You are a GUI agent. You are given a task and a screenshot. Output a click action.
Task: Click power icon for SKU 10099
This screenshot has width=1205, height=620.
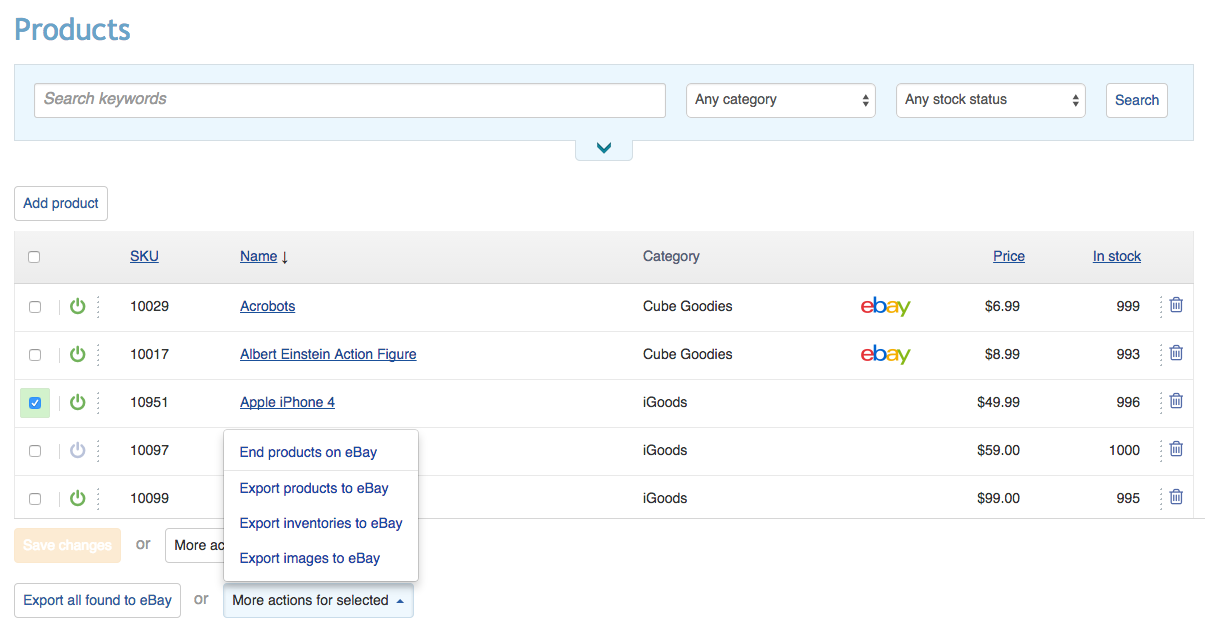click(x=78, y=498)
